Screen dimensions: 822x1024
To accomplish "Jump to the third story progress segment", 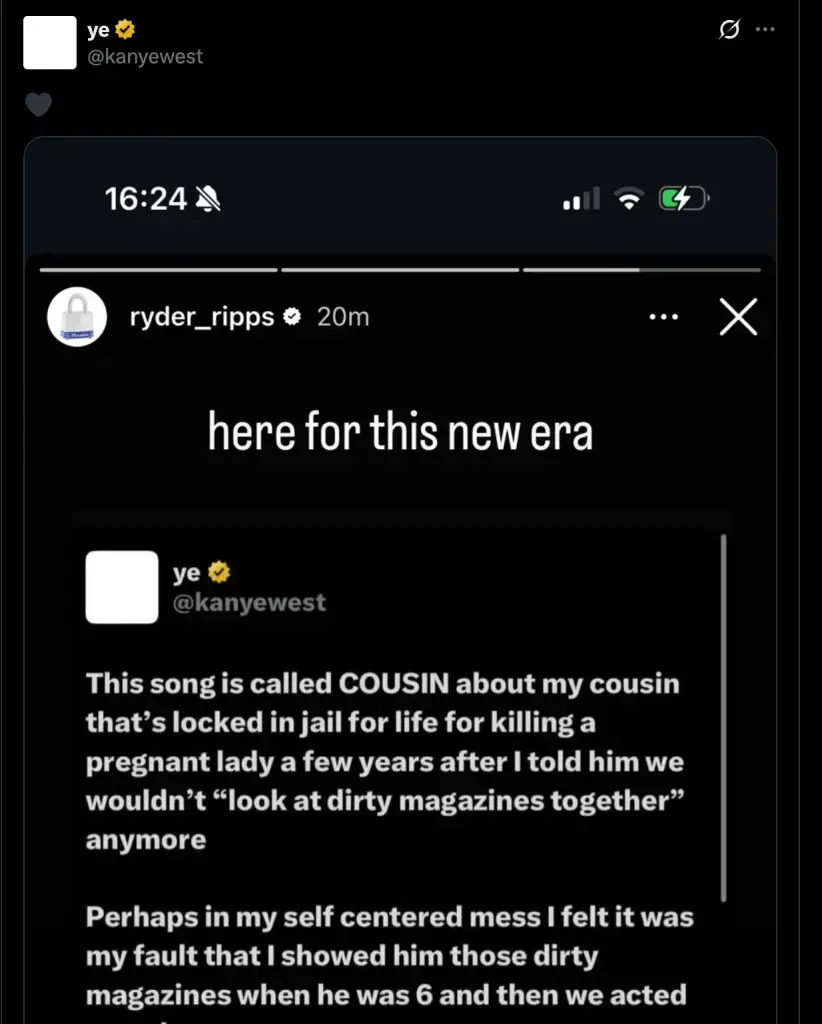I will [640, 269].
